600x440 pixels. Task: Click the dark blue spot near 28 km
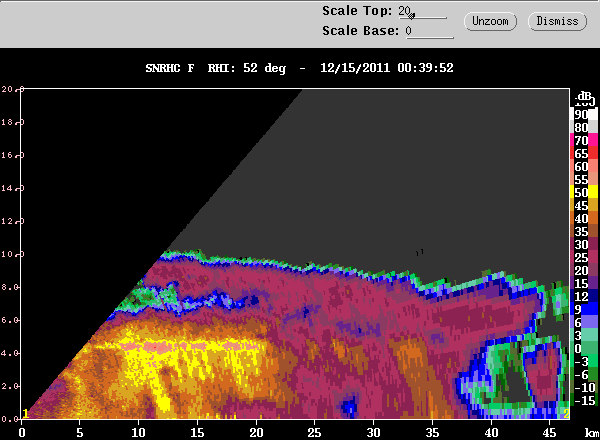(349, 405)
